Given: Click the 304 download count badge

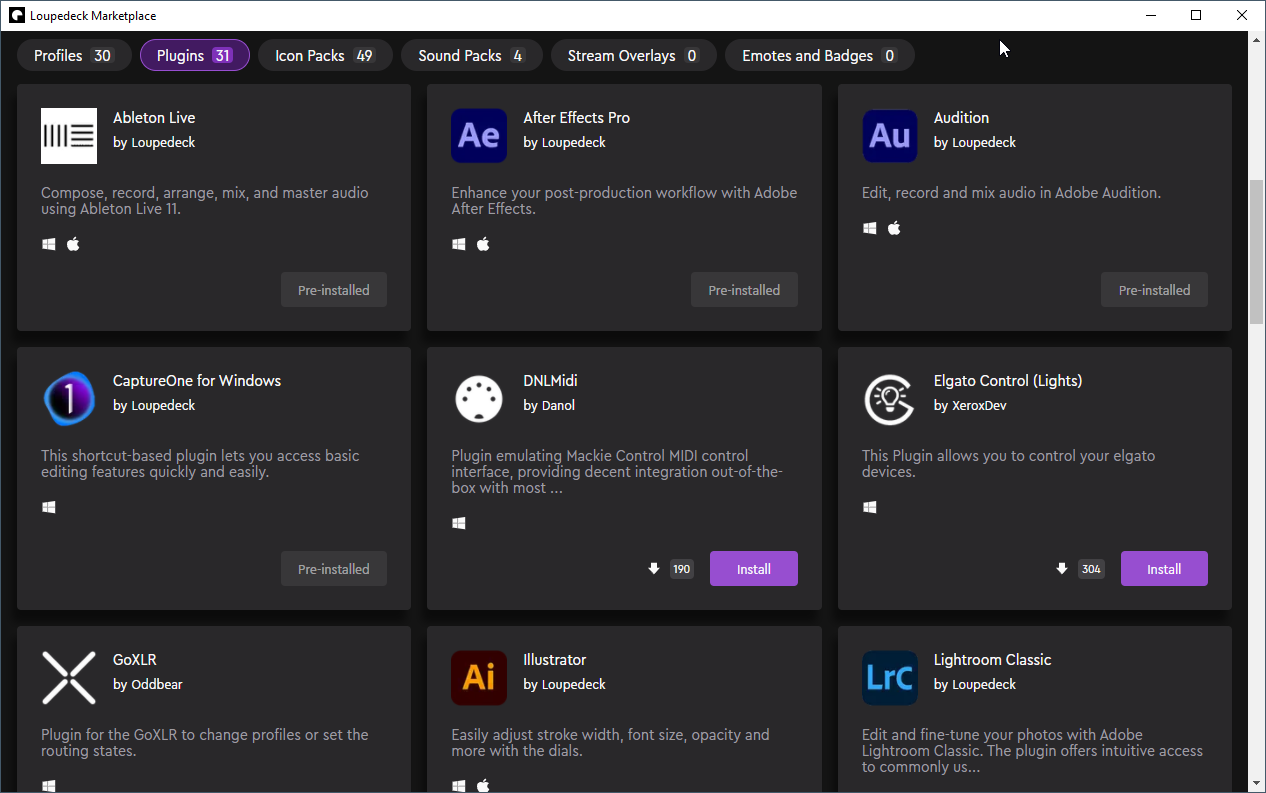Looking at the screenshot, I should tap(1091, 569).
